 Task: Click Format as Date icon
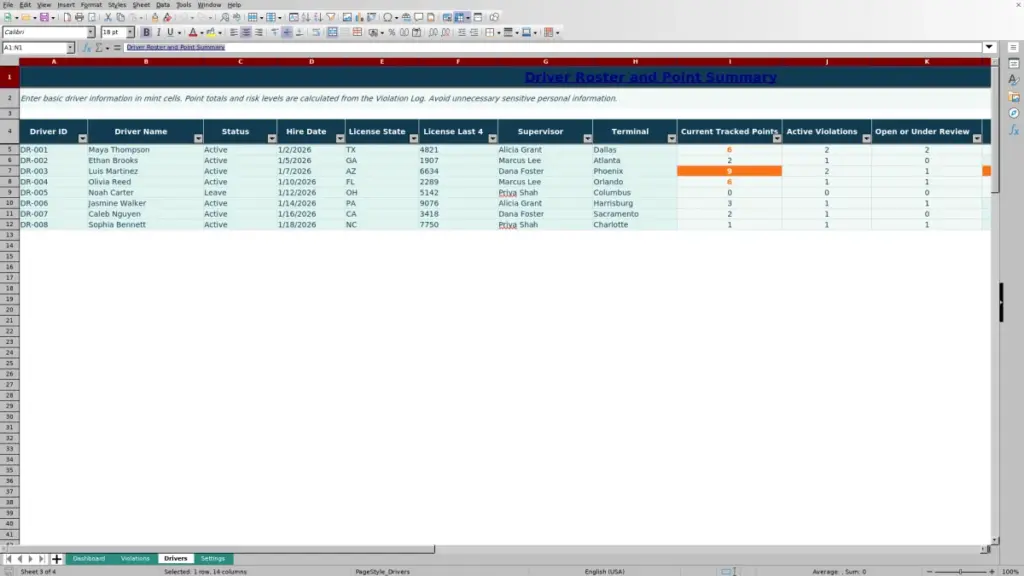click(417, 33)
